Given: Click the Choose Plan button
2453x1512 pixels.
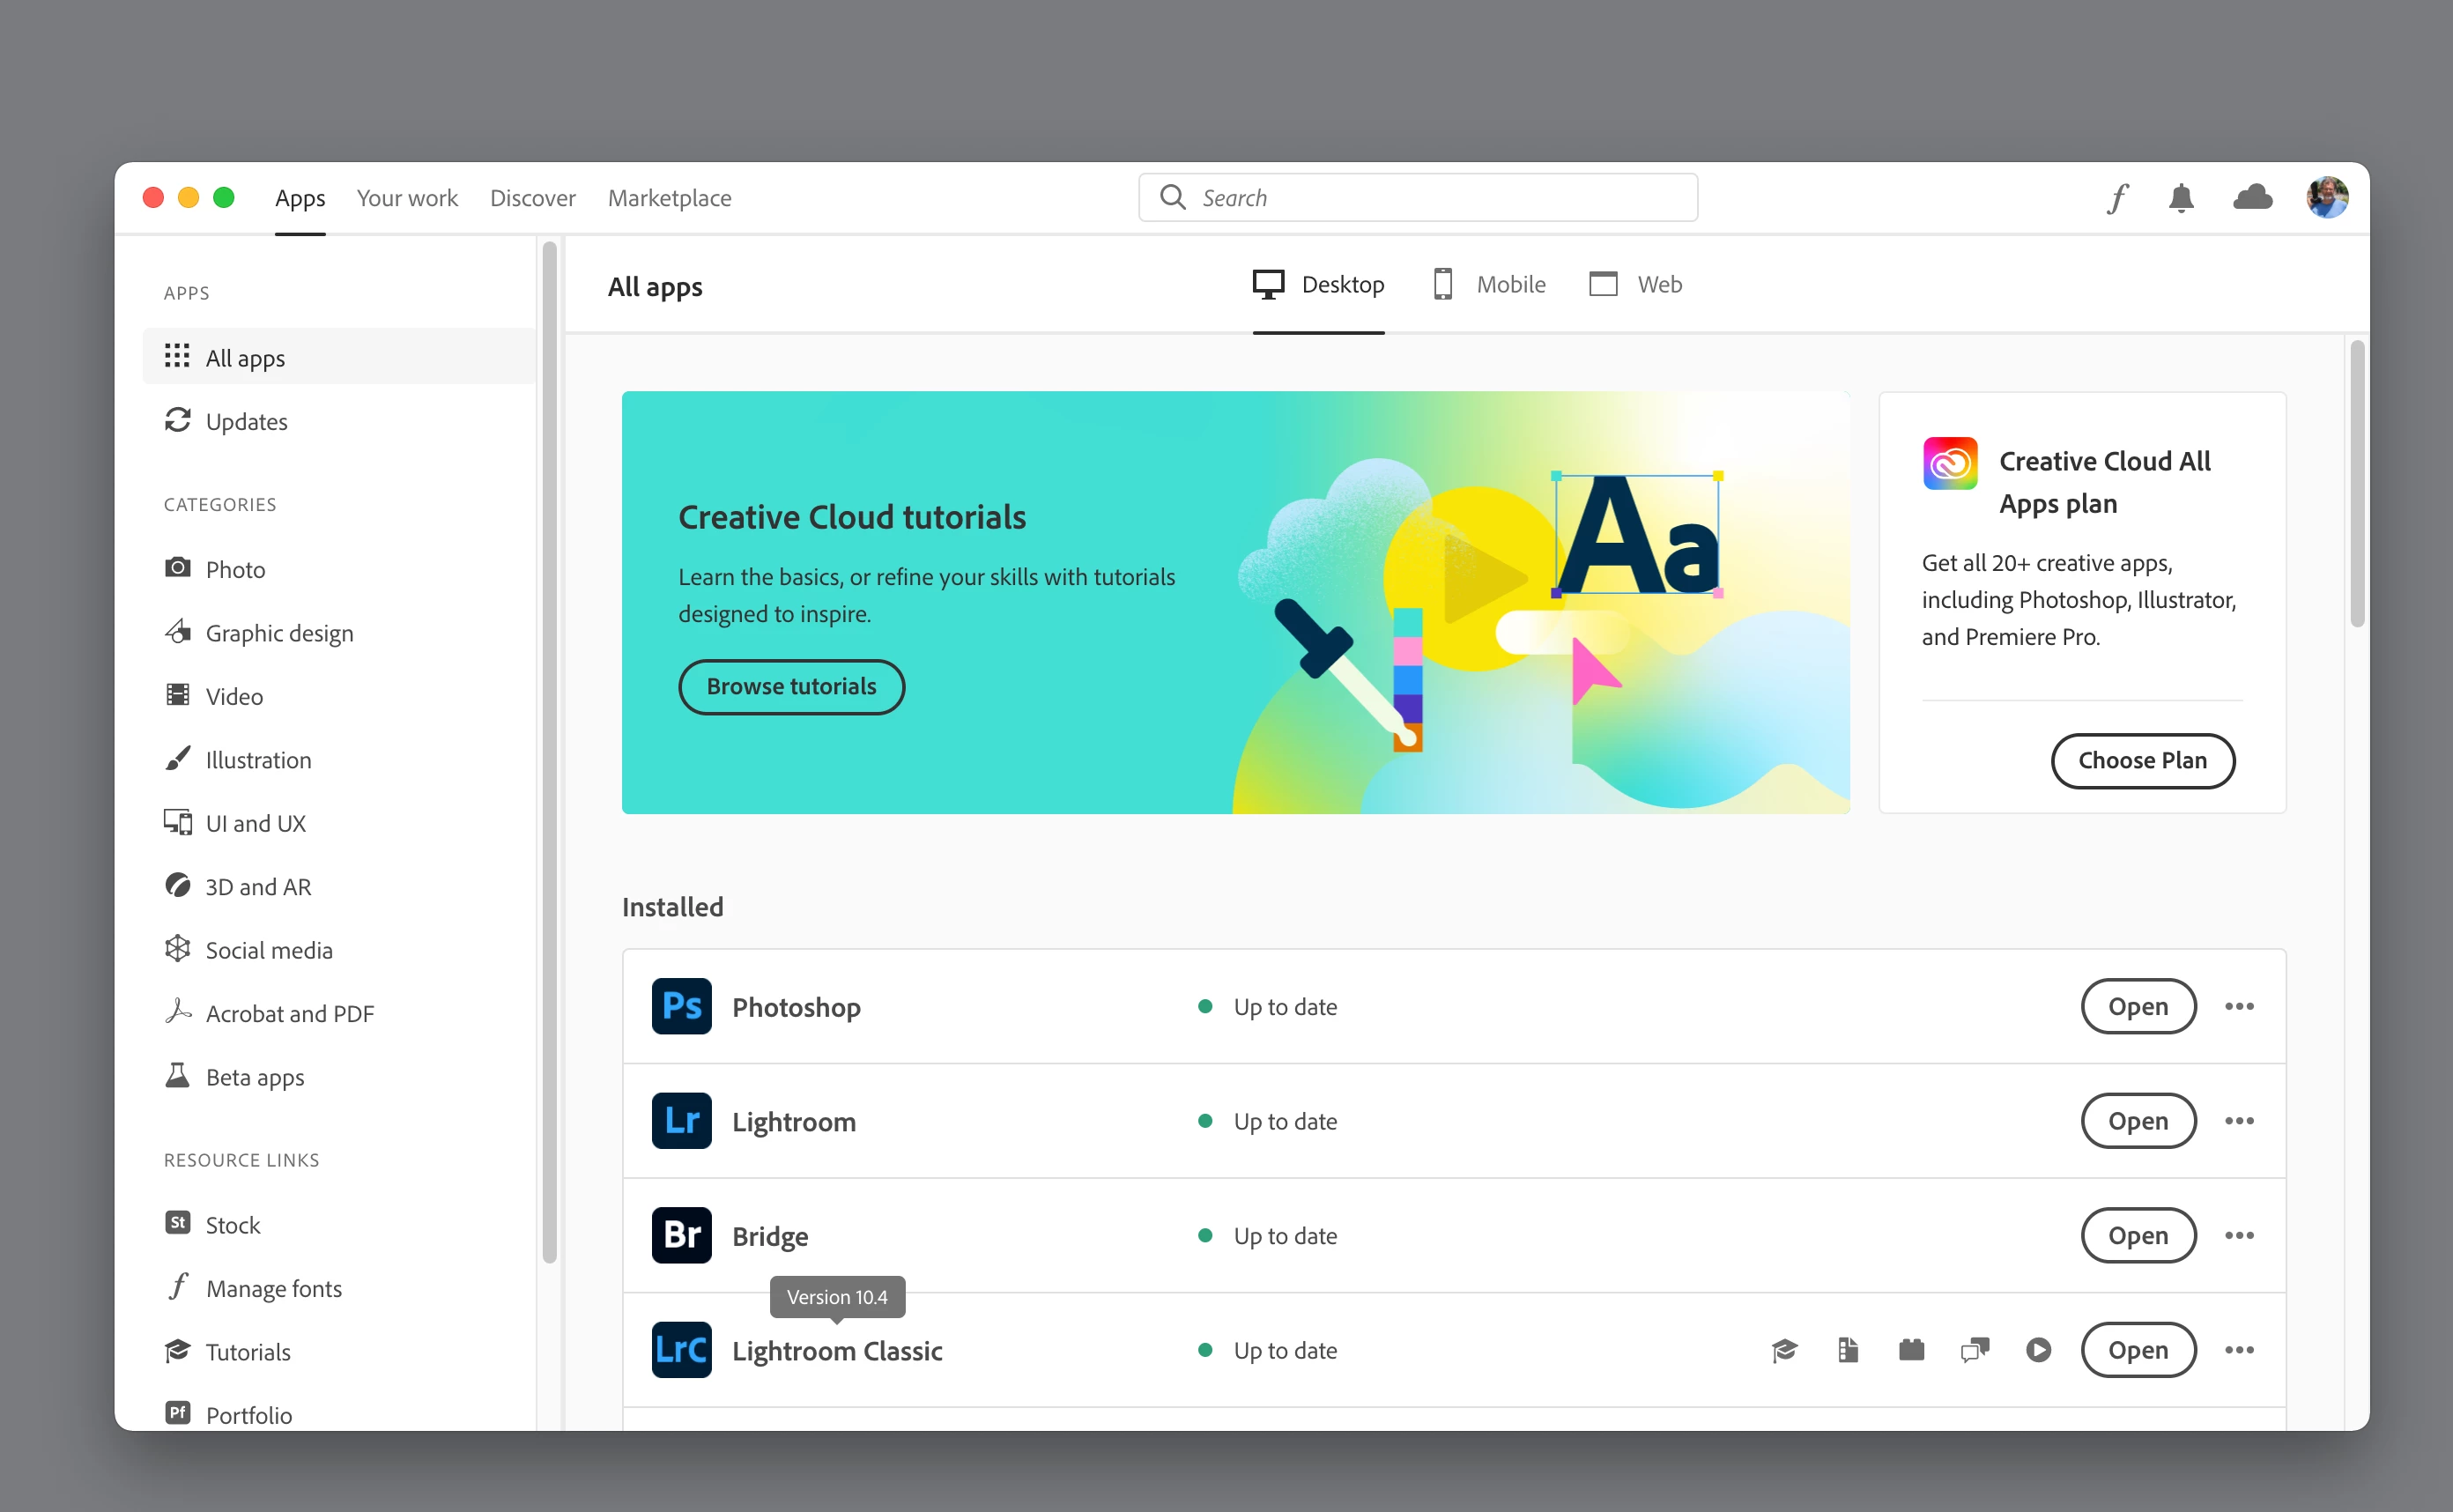Looking at the screenshot, I should coord(2142,761).
